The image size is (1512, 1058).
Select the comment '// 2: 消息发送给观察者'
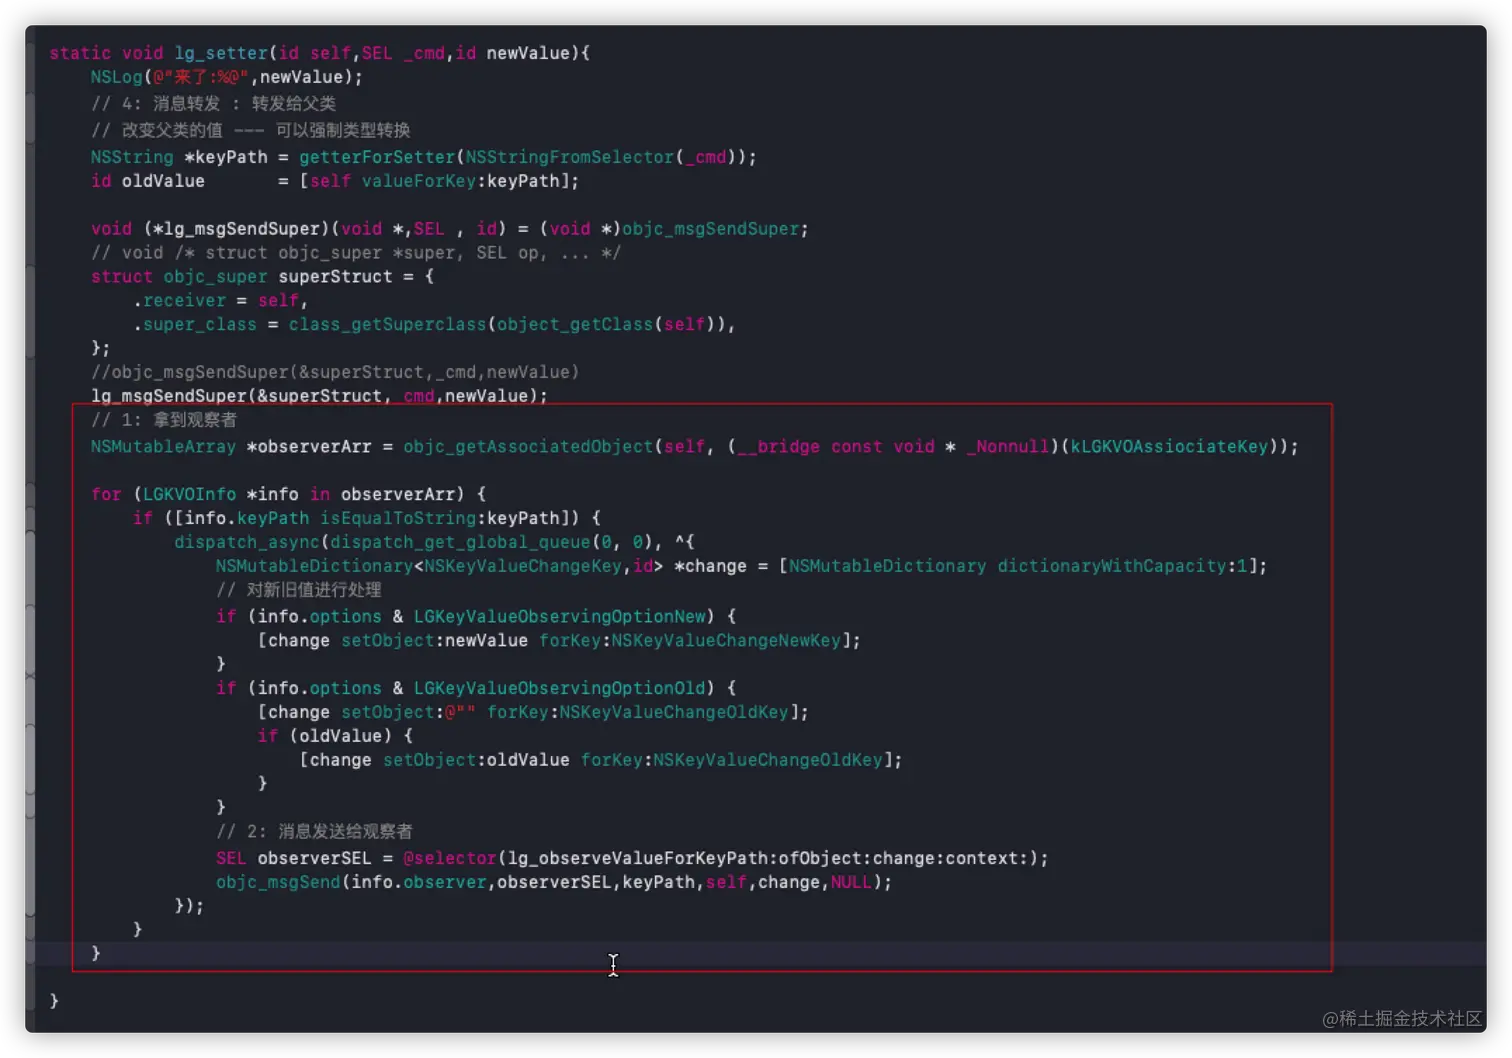pos(315,831)
